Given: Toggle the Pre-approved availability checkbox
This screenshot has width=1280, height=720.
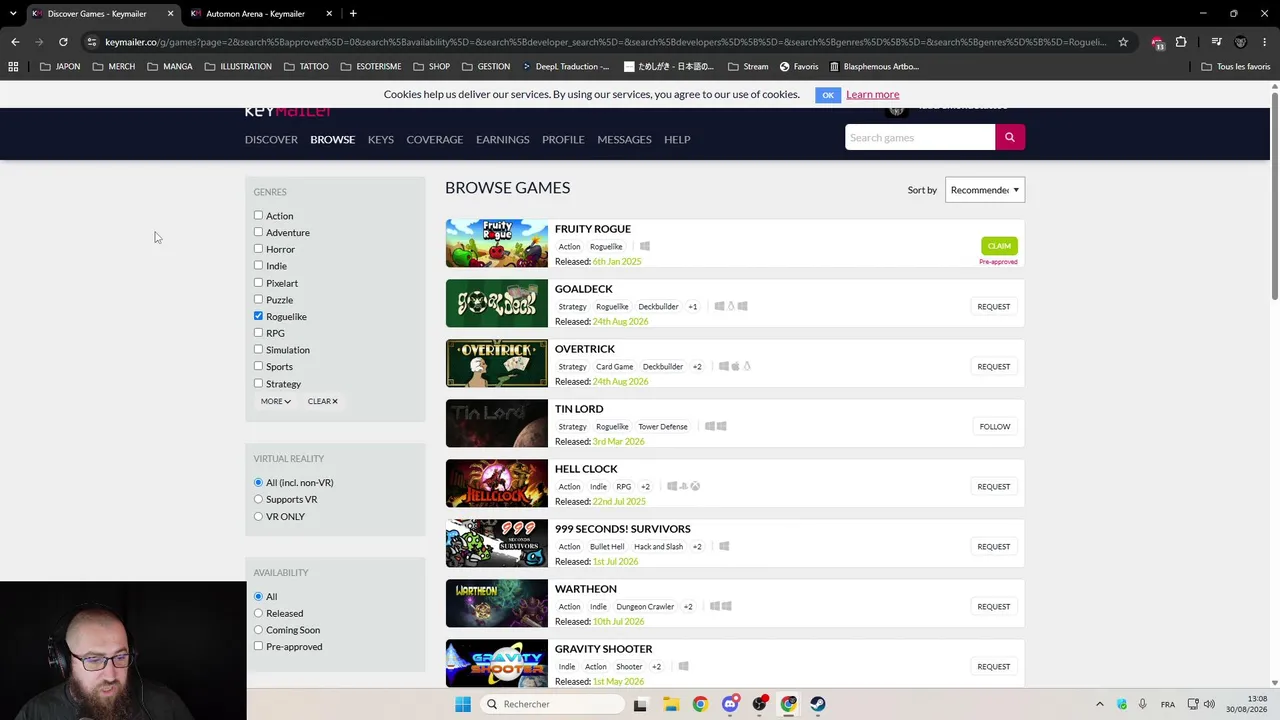Looking at the screenshot, I should [x=258, y=646].
